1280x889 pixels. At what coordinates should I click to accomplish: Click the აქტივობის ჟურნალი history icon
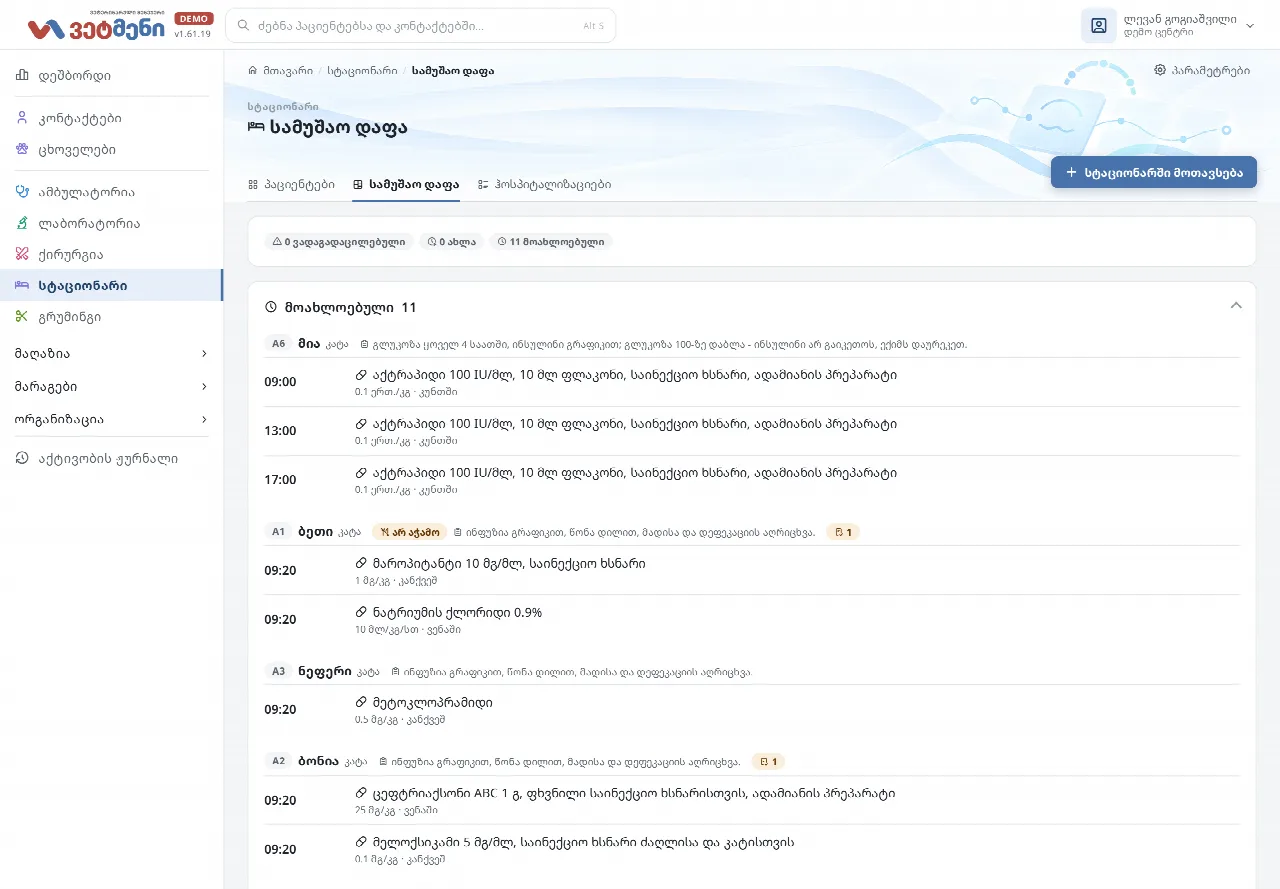pos(22,459)
